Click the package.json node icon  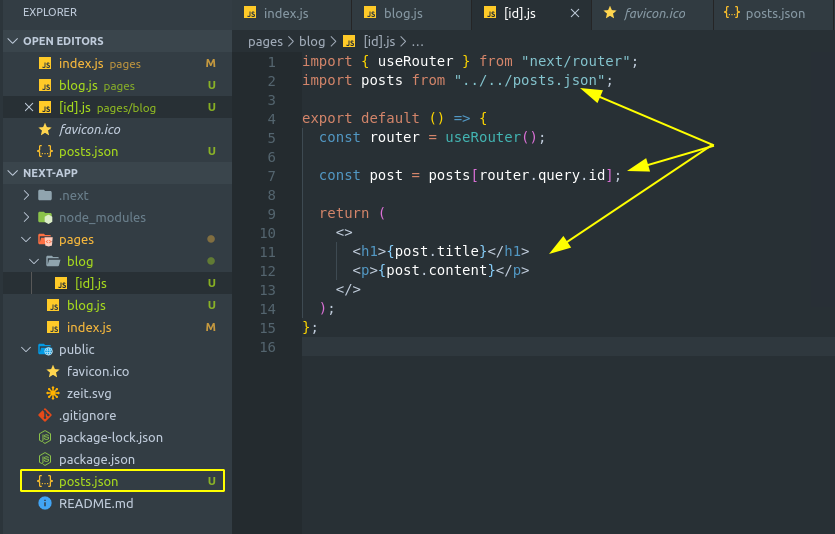point(45,459)
